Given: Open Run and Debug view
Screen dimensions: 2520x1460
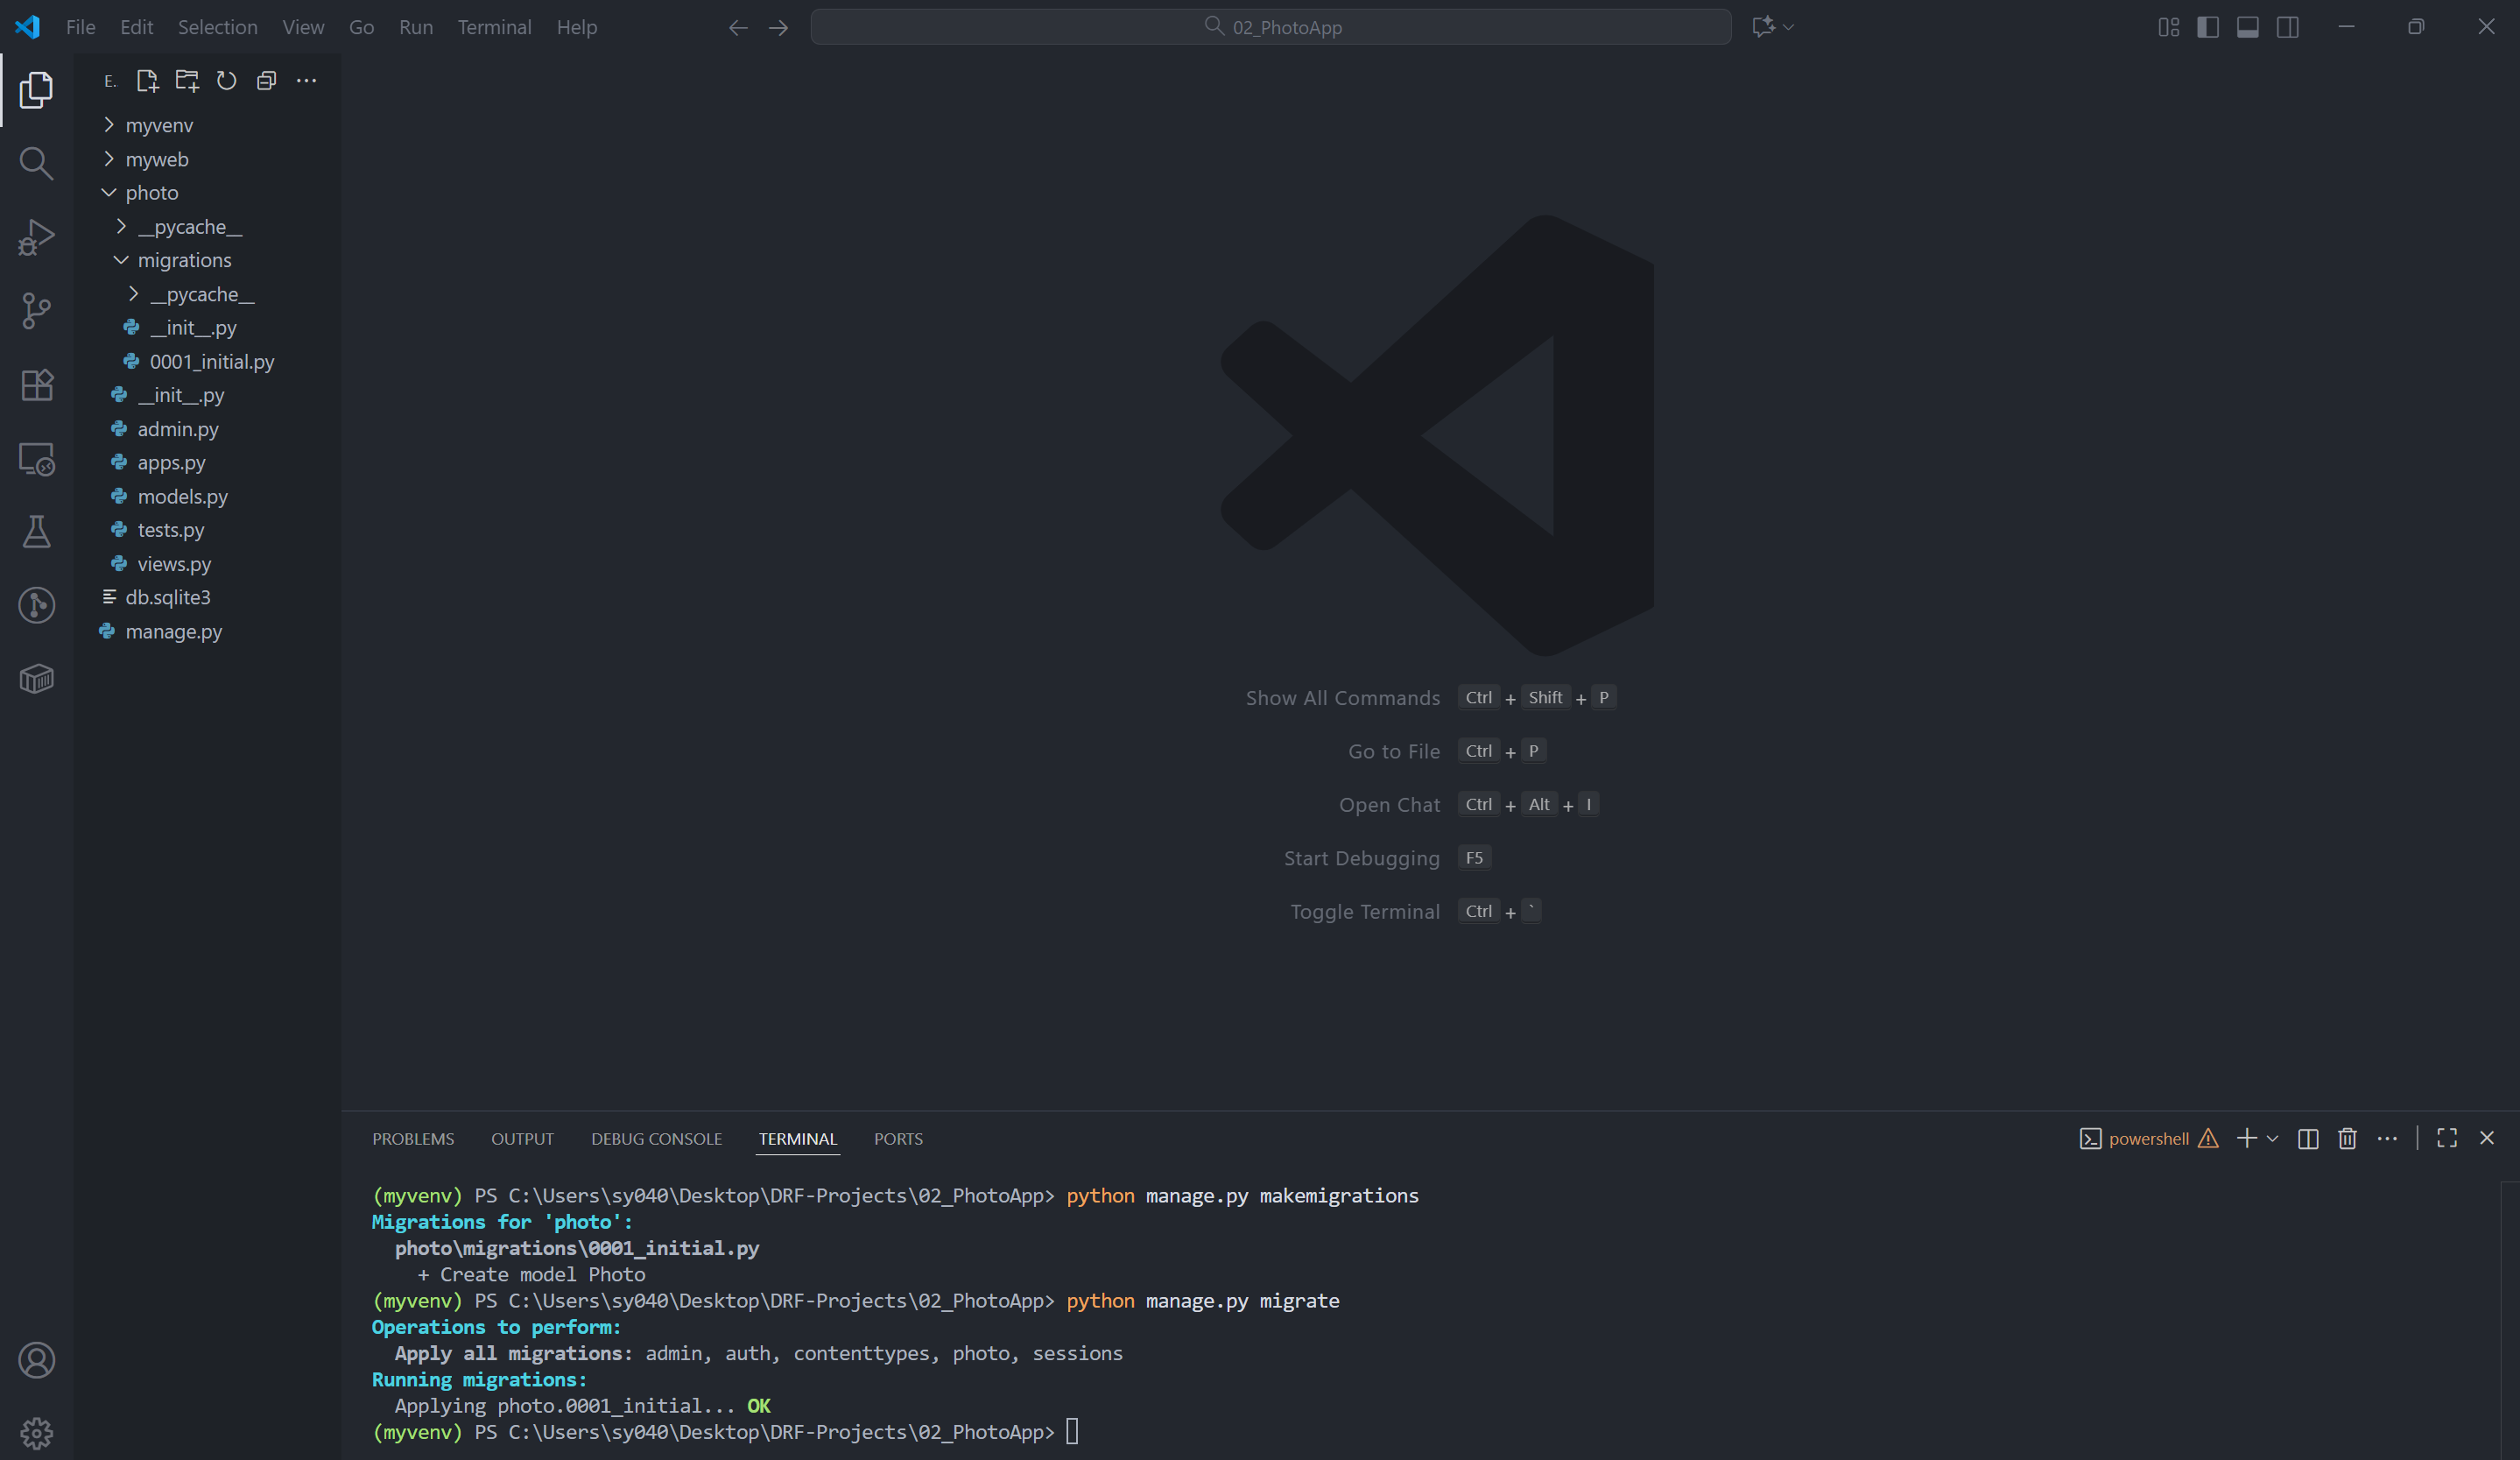Looking at the screenshot, I should 36,237.
